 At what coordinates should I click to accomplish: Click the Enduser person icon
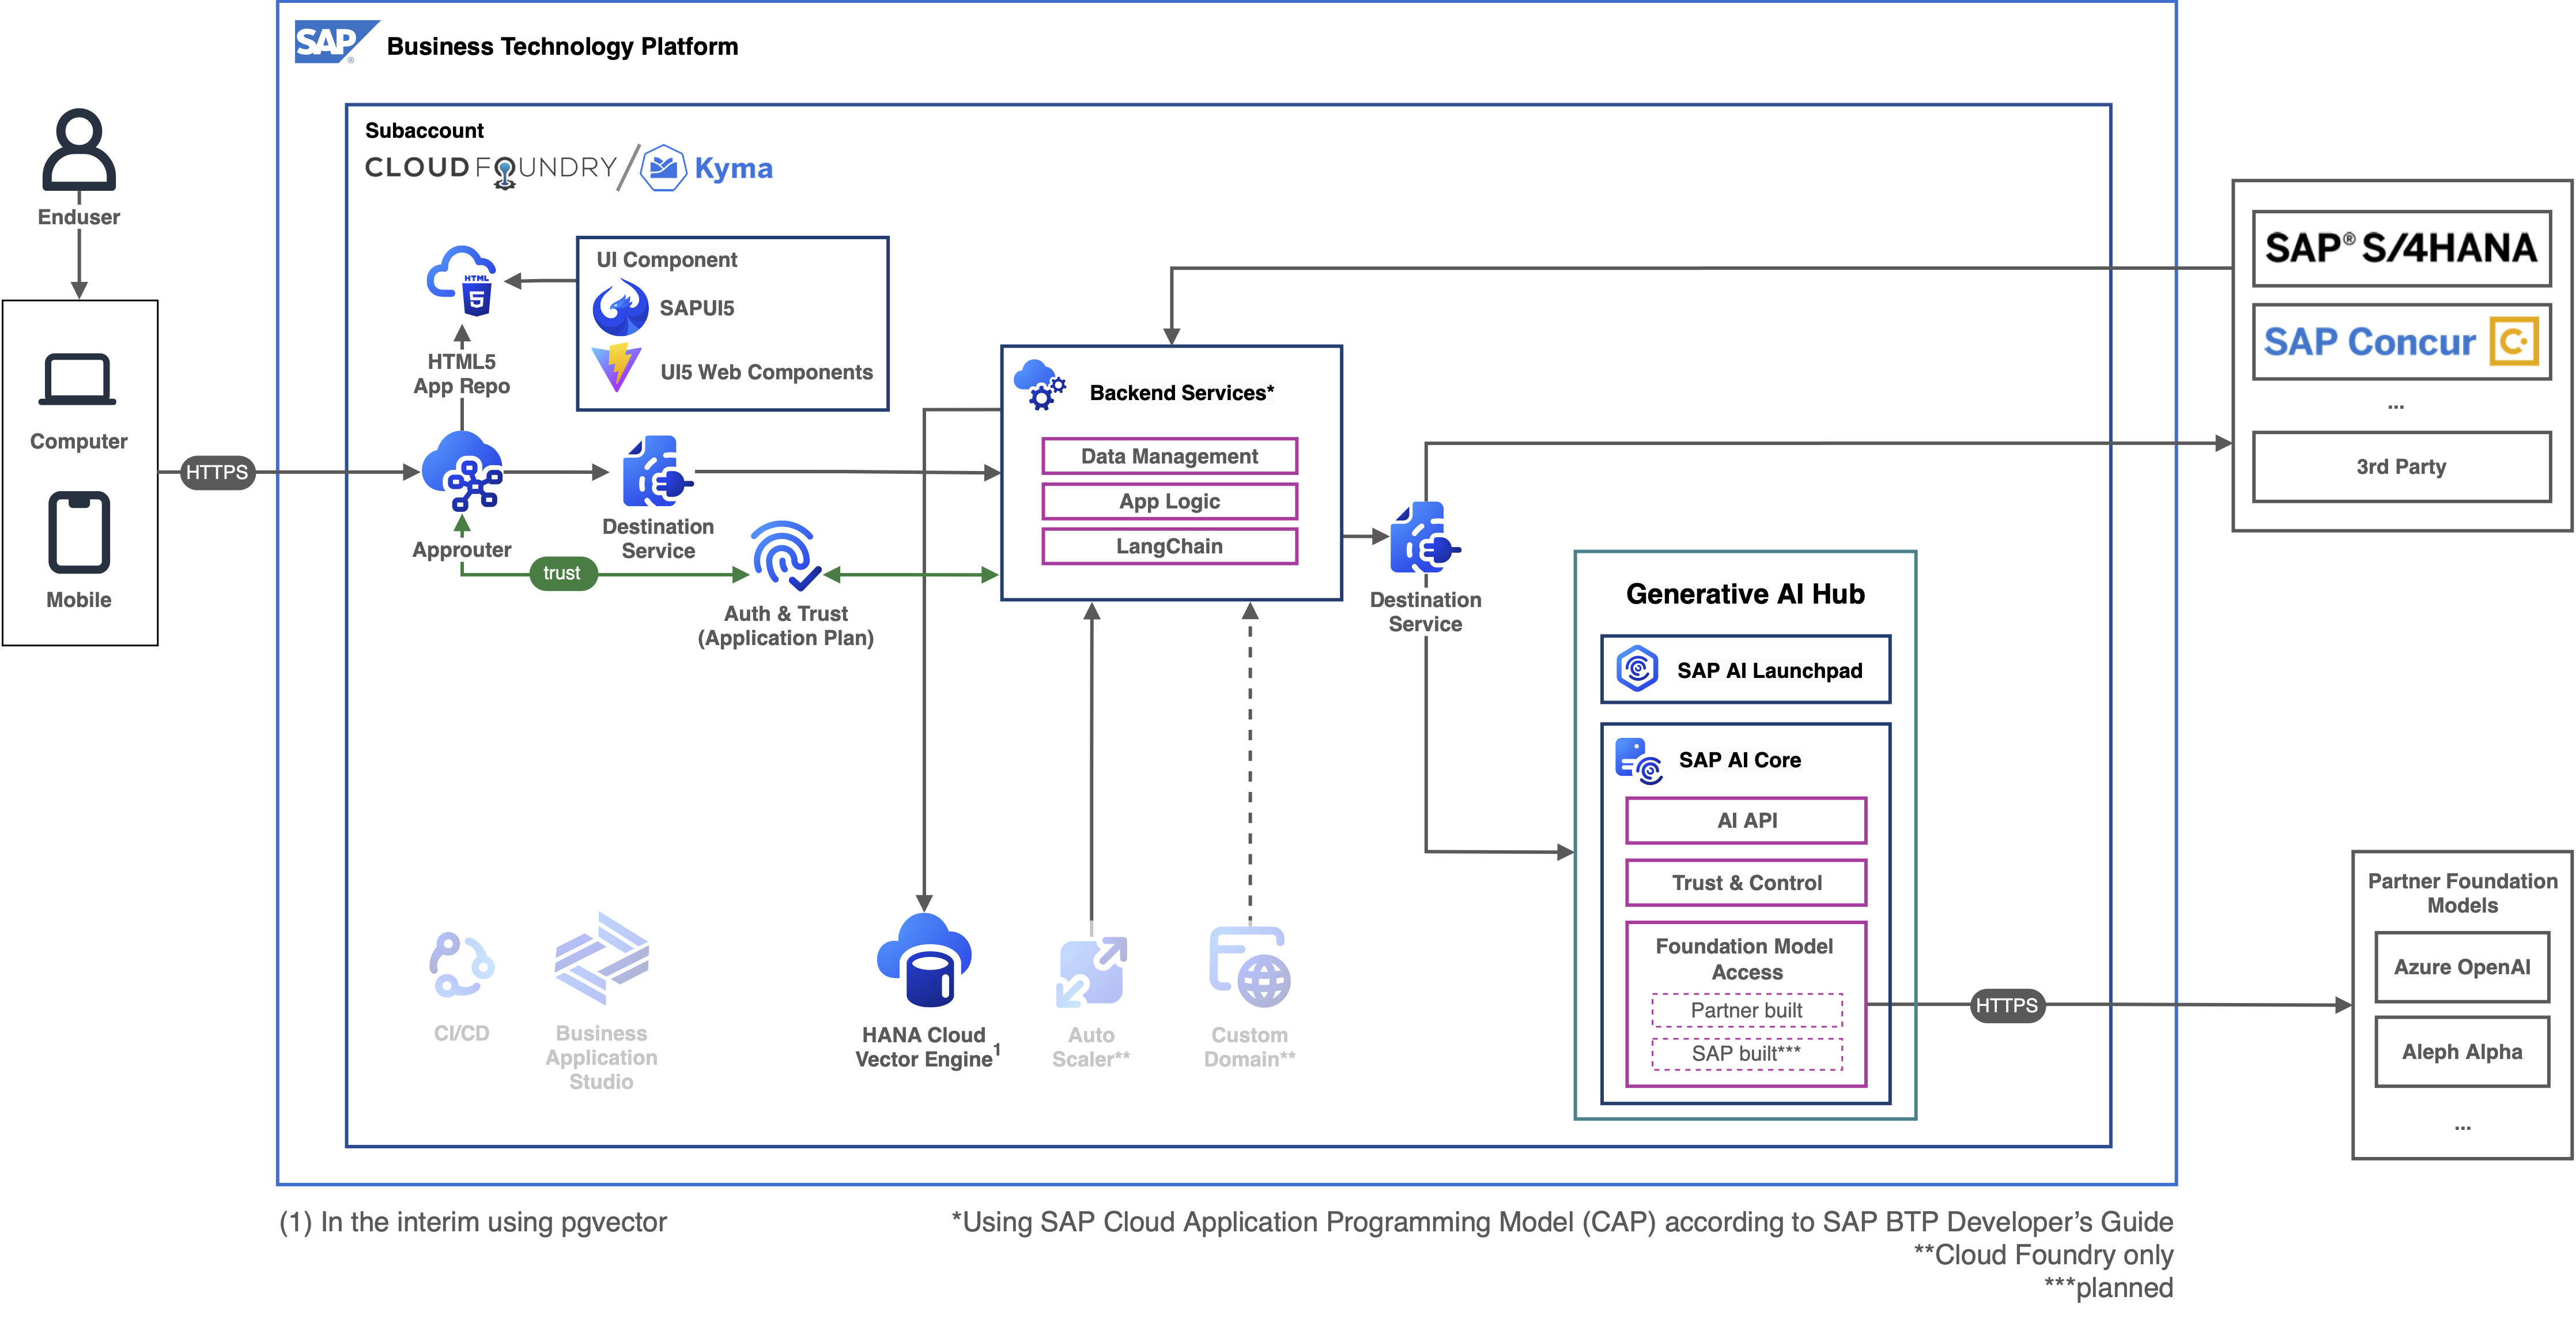pyautogui.click(x=78, y=149)
